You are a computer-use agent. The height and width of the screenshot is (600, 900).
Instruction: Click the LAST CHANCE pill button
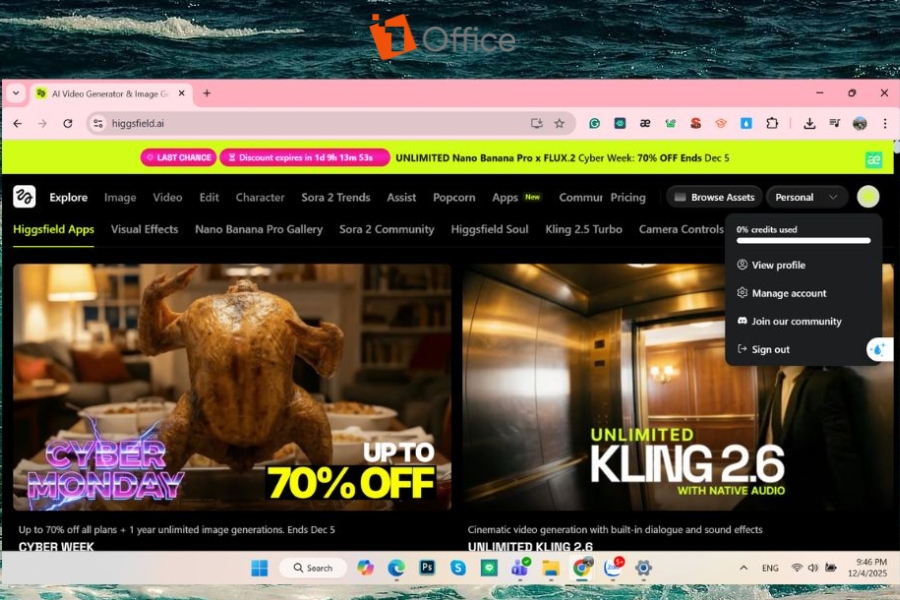(x=179, y=157)
